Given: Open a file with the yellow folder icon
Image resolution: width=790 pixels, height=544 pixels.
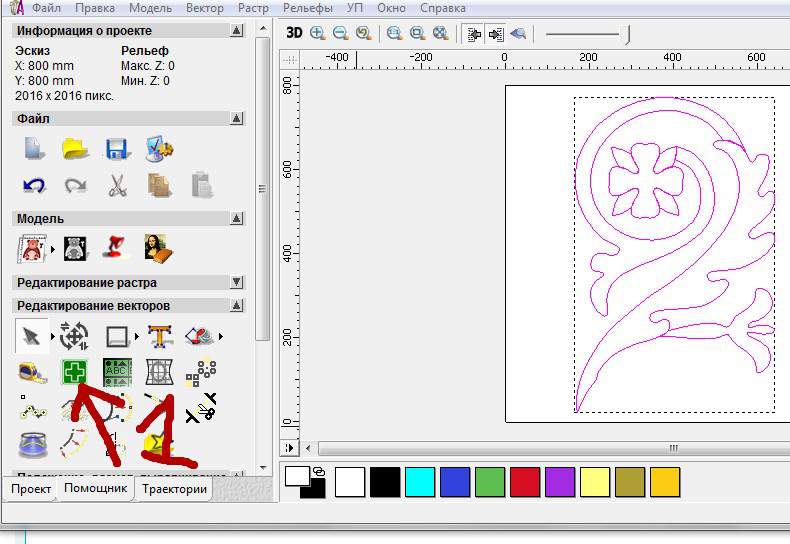Looking at the screenshot, I should tap(76, 149).
